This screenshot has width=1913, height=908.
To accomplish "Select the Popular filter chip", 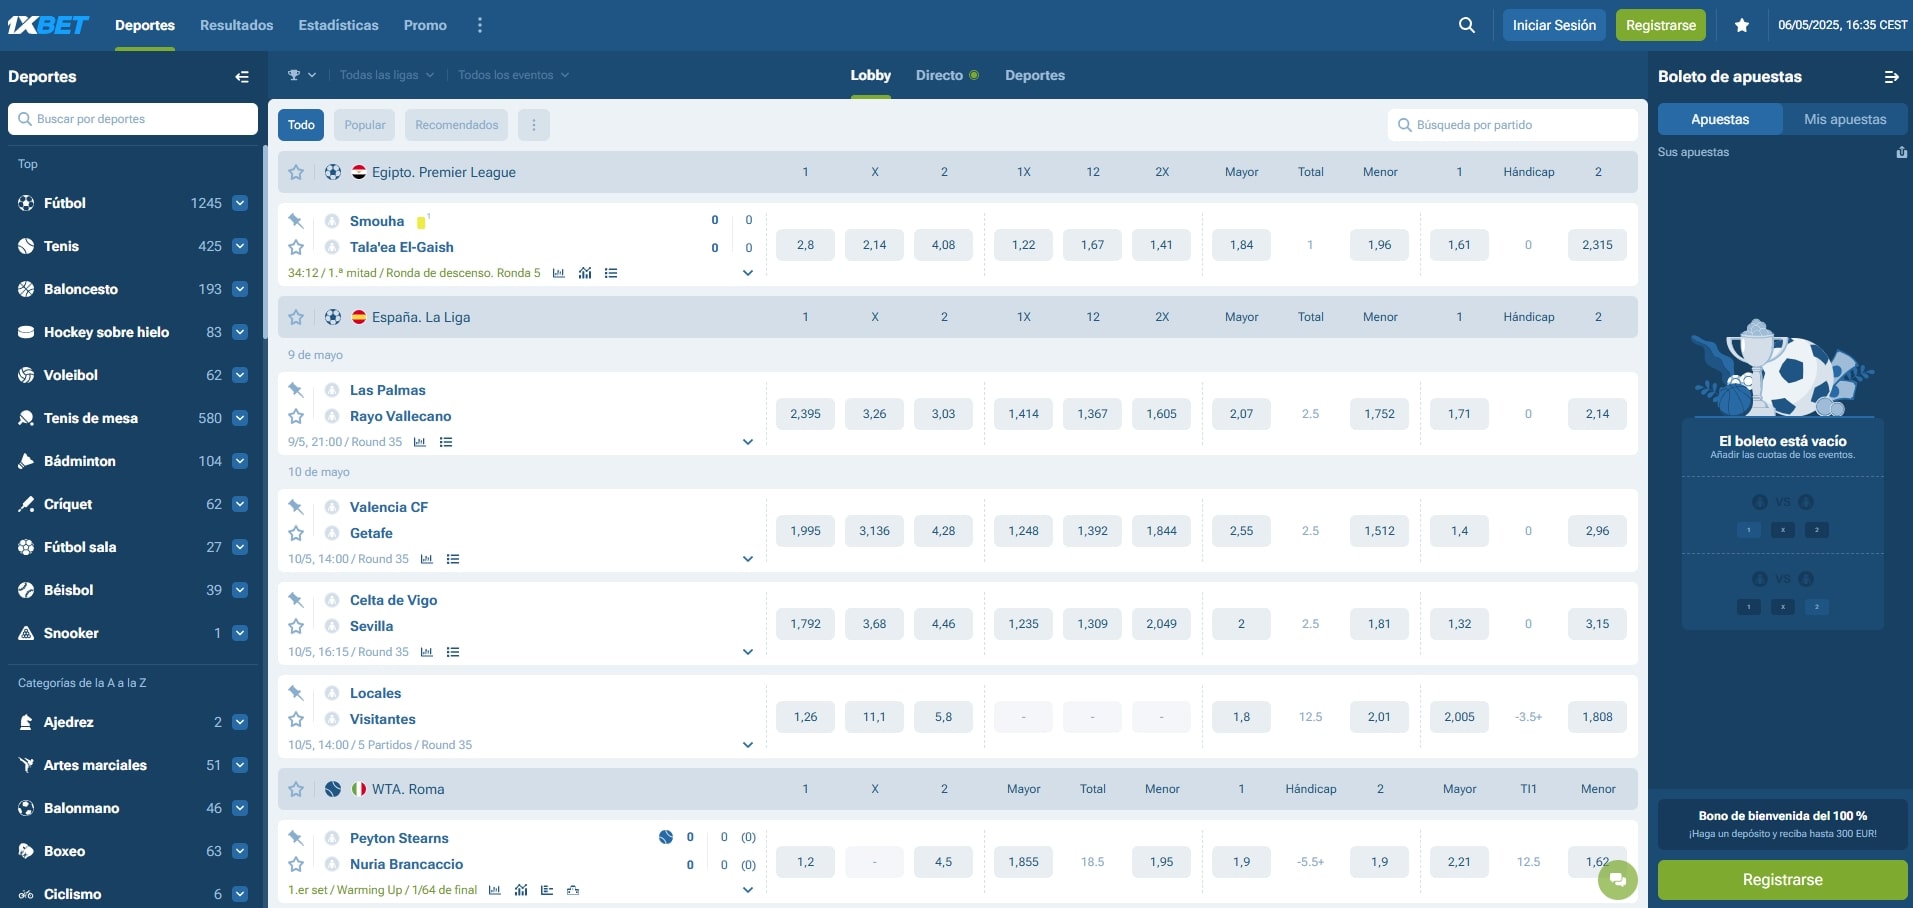I will click(x=364, y=125).
